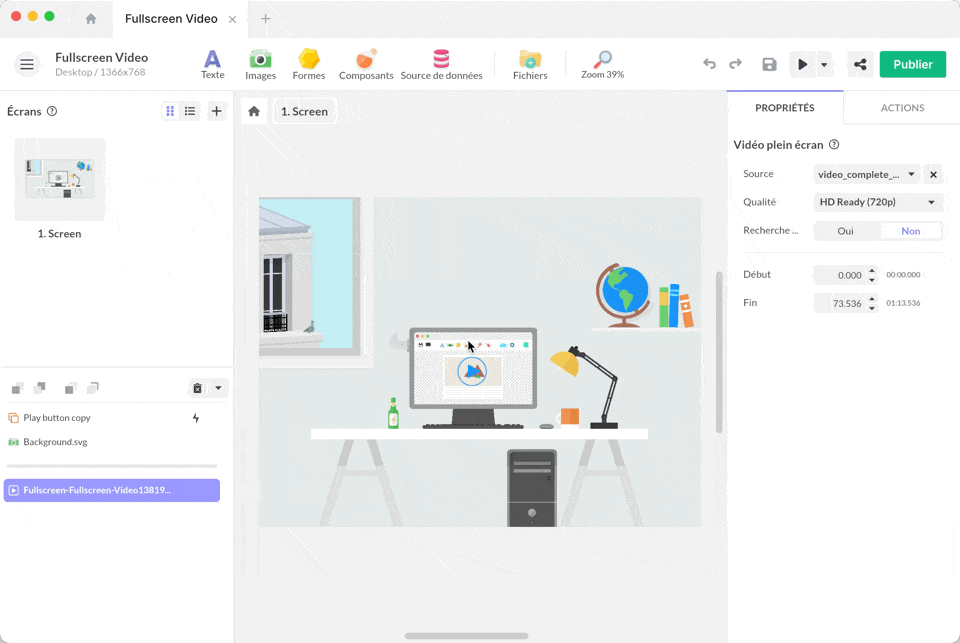Viewport: 960px width, 643px height.
Task: Click the Publier button
Action: [x=912, y=64]
